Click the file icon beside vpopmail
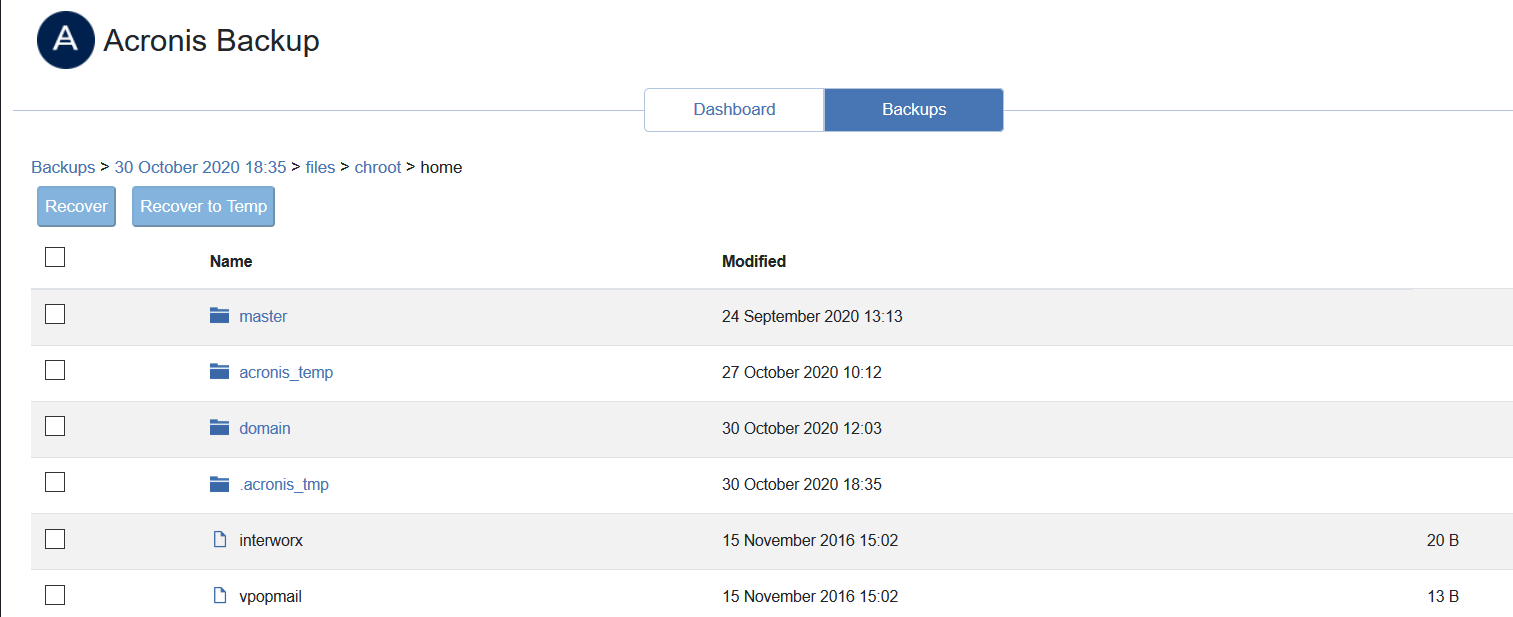 pos(219,595)
